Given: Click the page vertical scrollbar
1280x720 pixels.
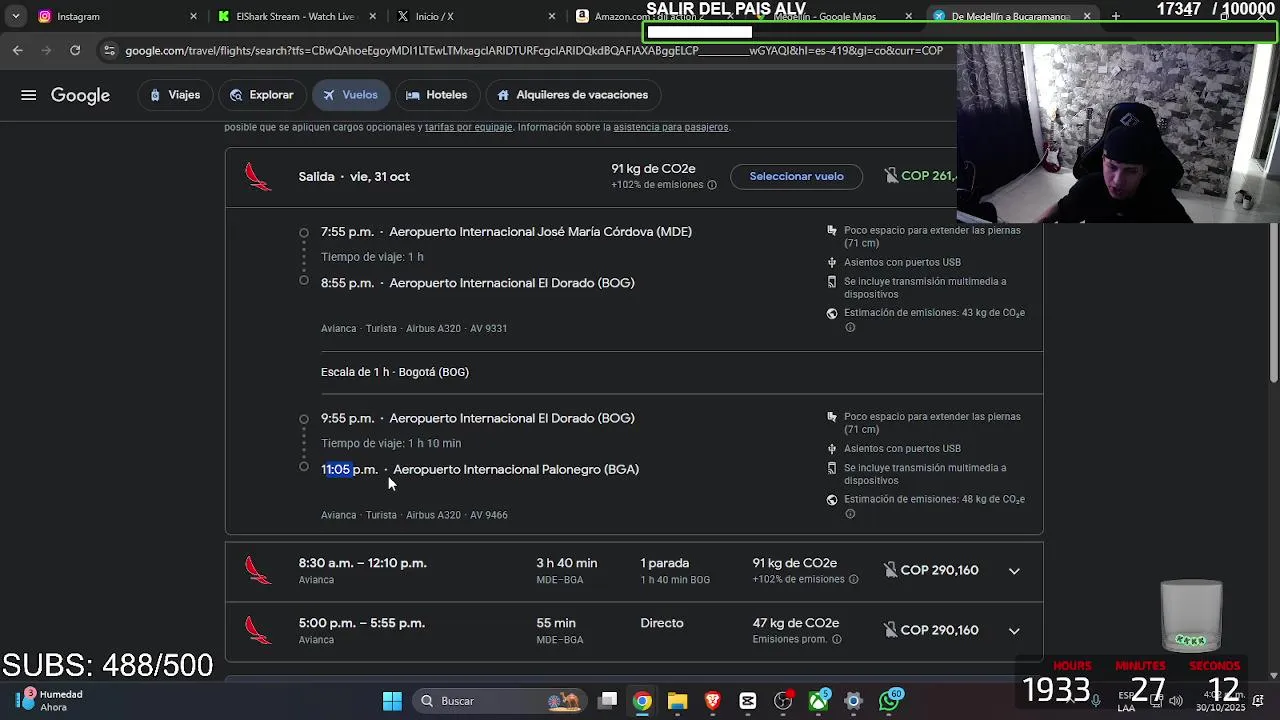Looking at the screenshot, I should pos(1274,302).
